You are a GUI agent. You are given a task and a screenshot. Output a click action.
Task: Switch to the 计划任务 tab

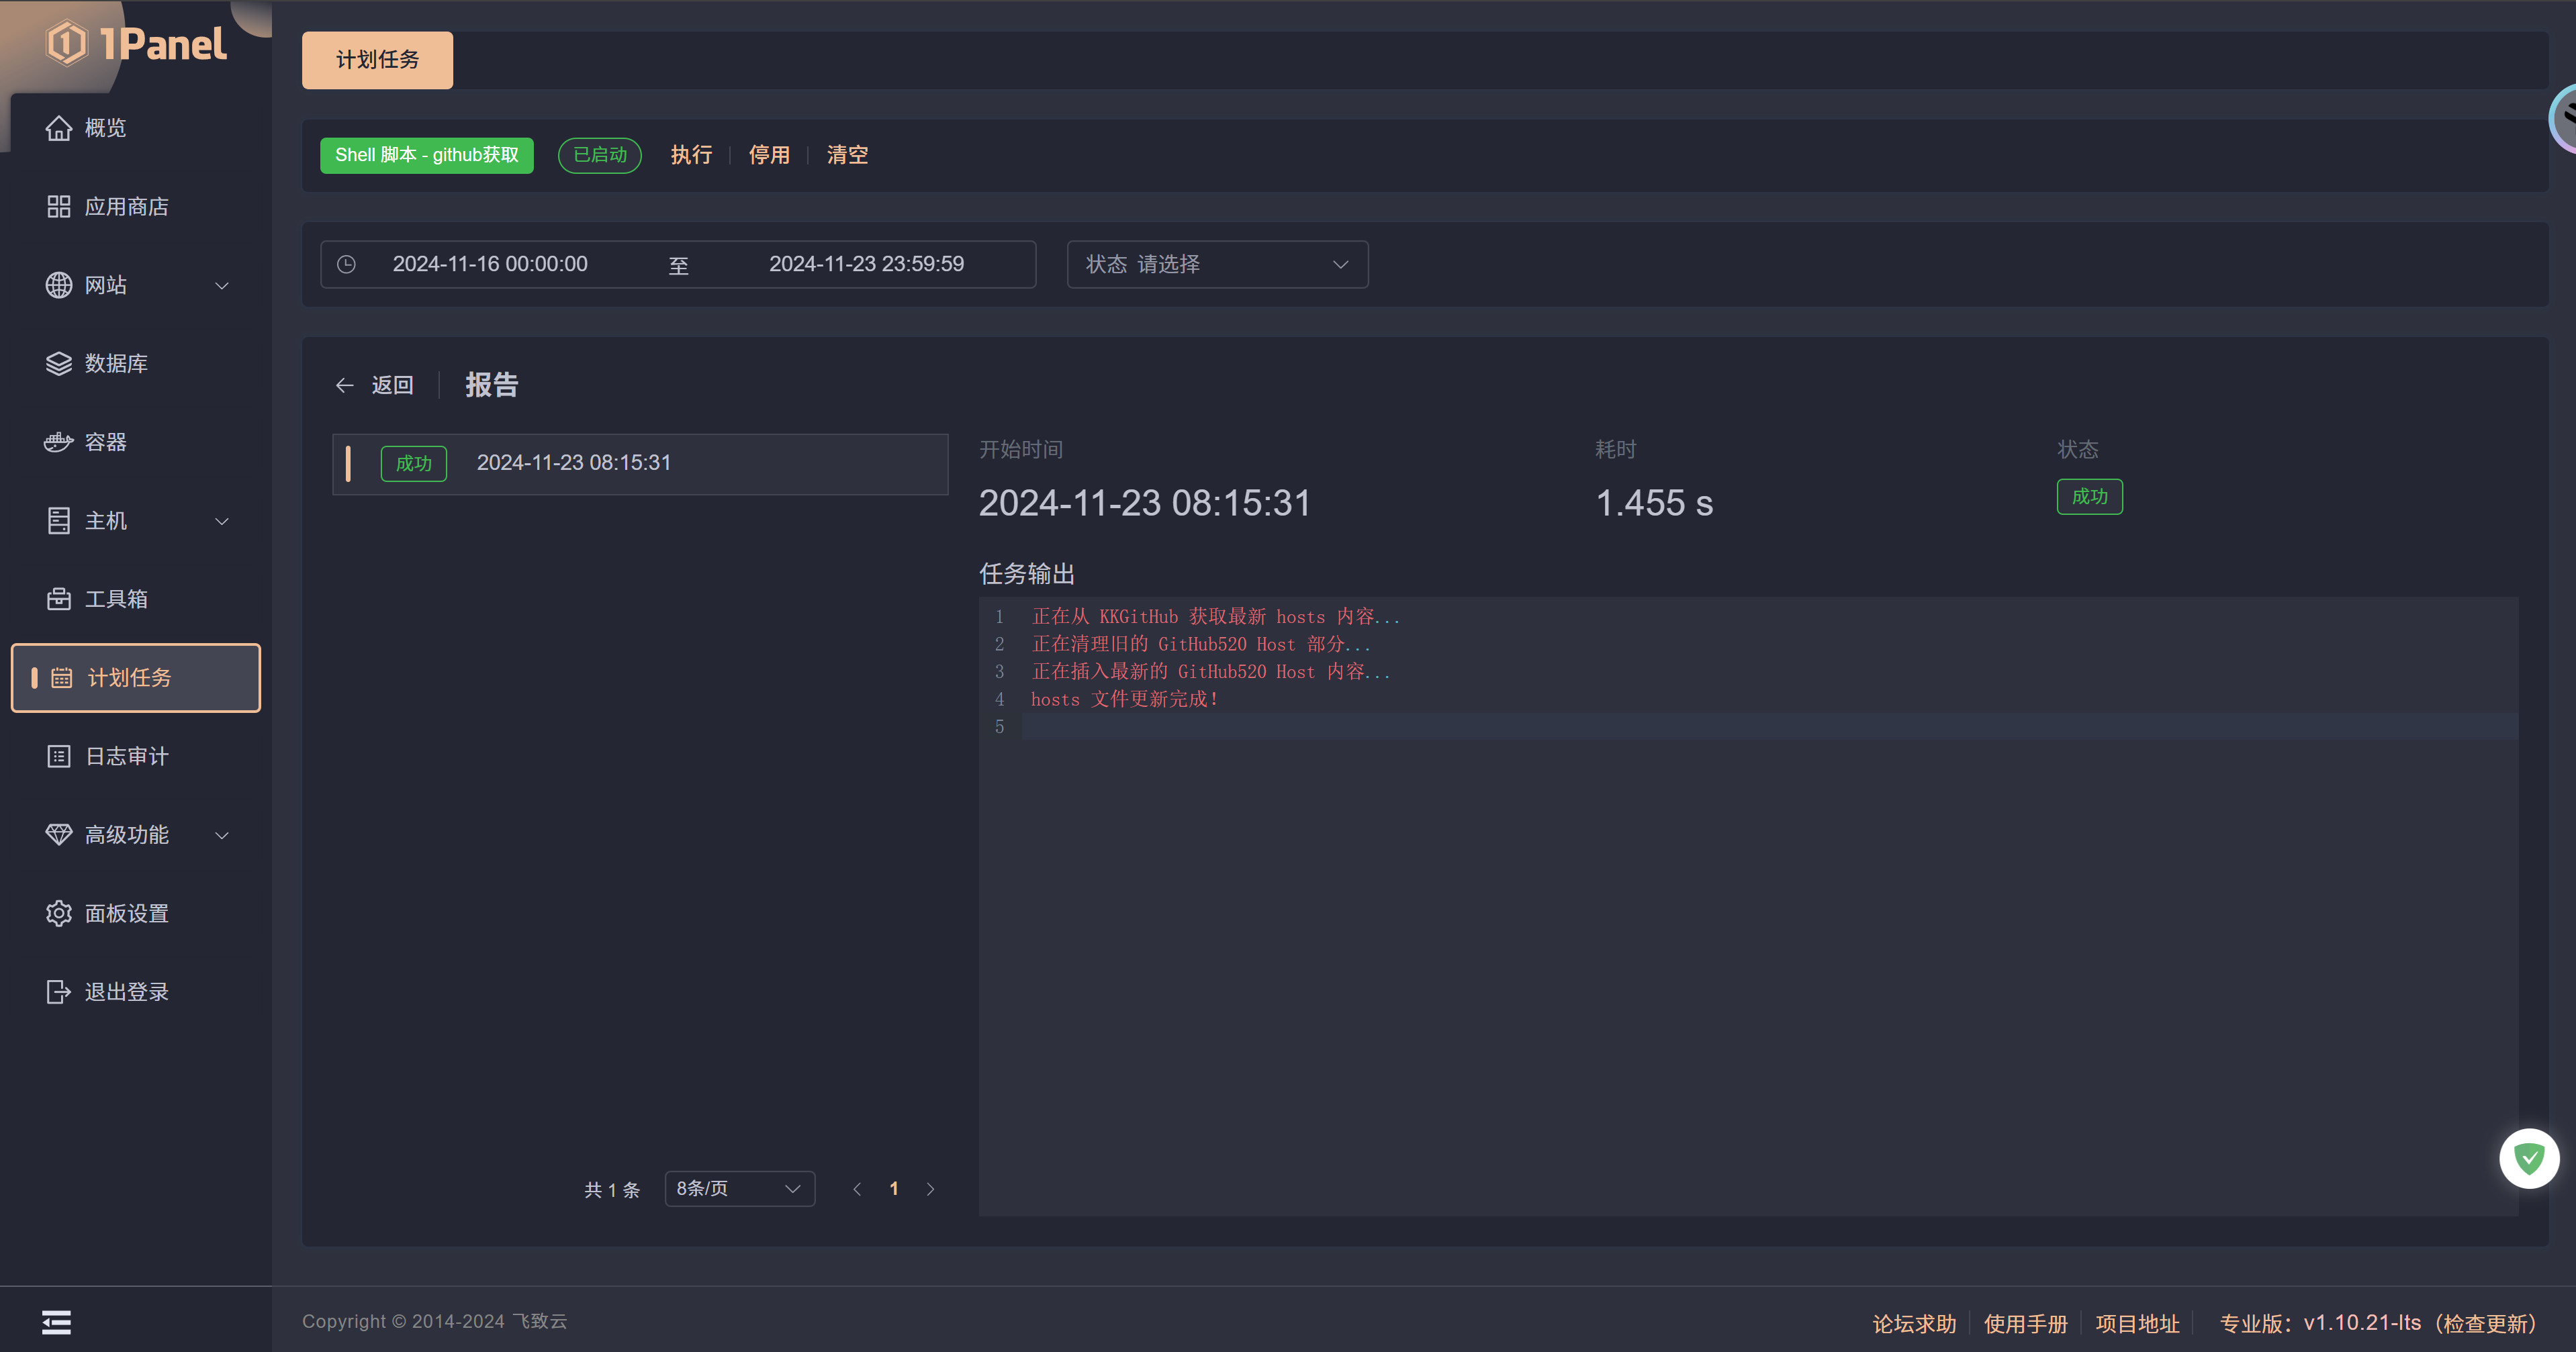(377, 59)
